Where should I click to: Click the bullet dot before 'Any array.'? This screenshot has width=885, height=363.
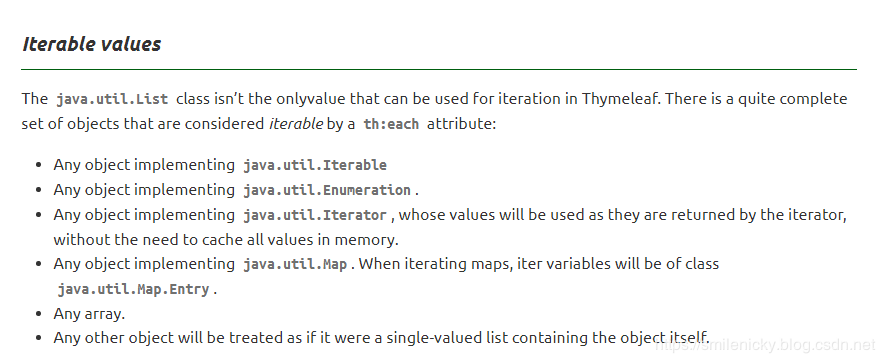[x=38, y=314]
